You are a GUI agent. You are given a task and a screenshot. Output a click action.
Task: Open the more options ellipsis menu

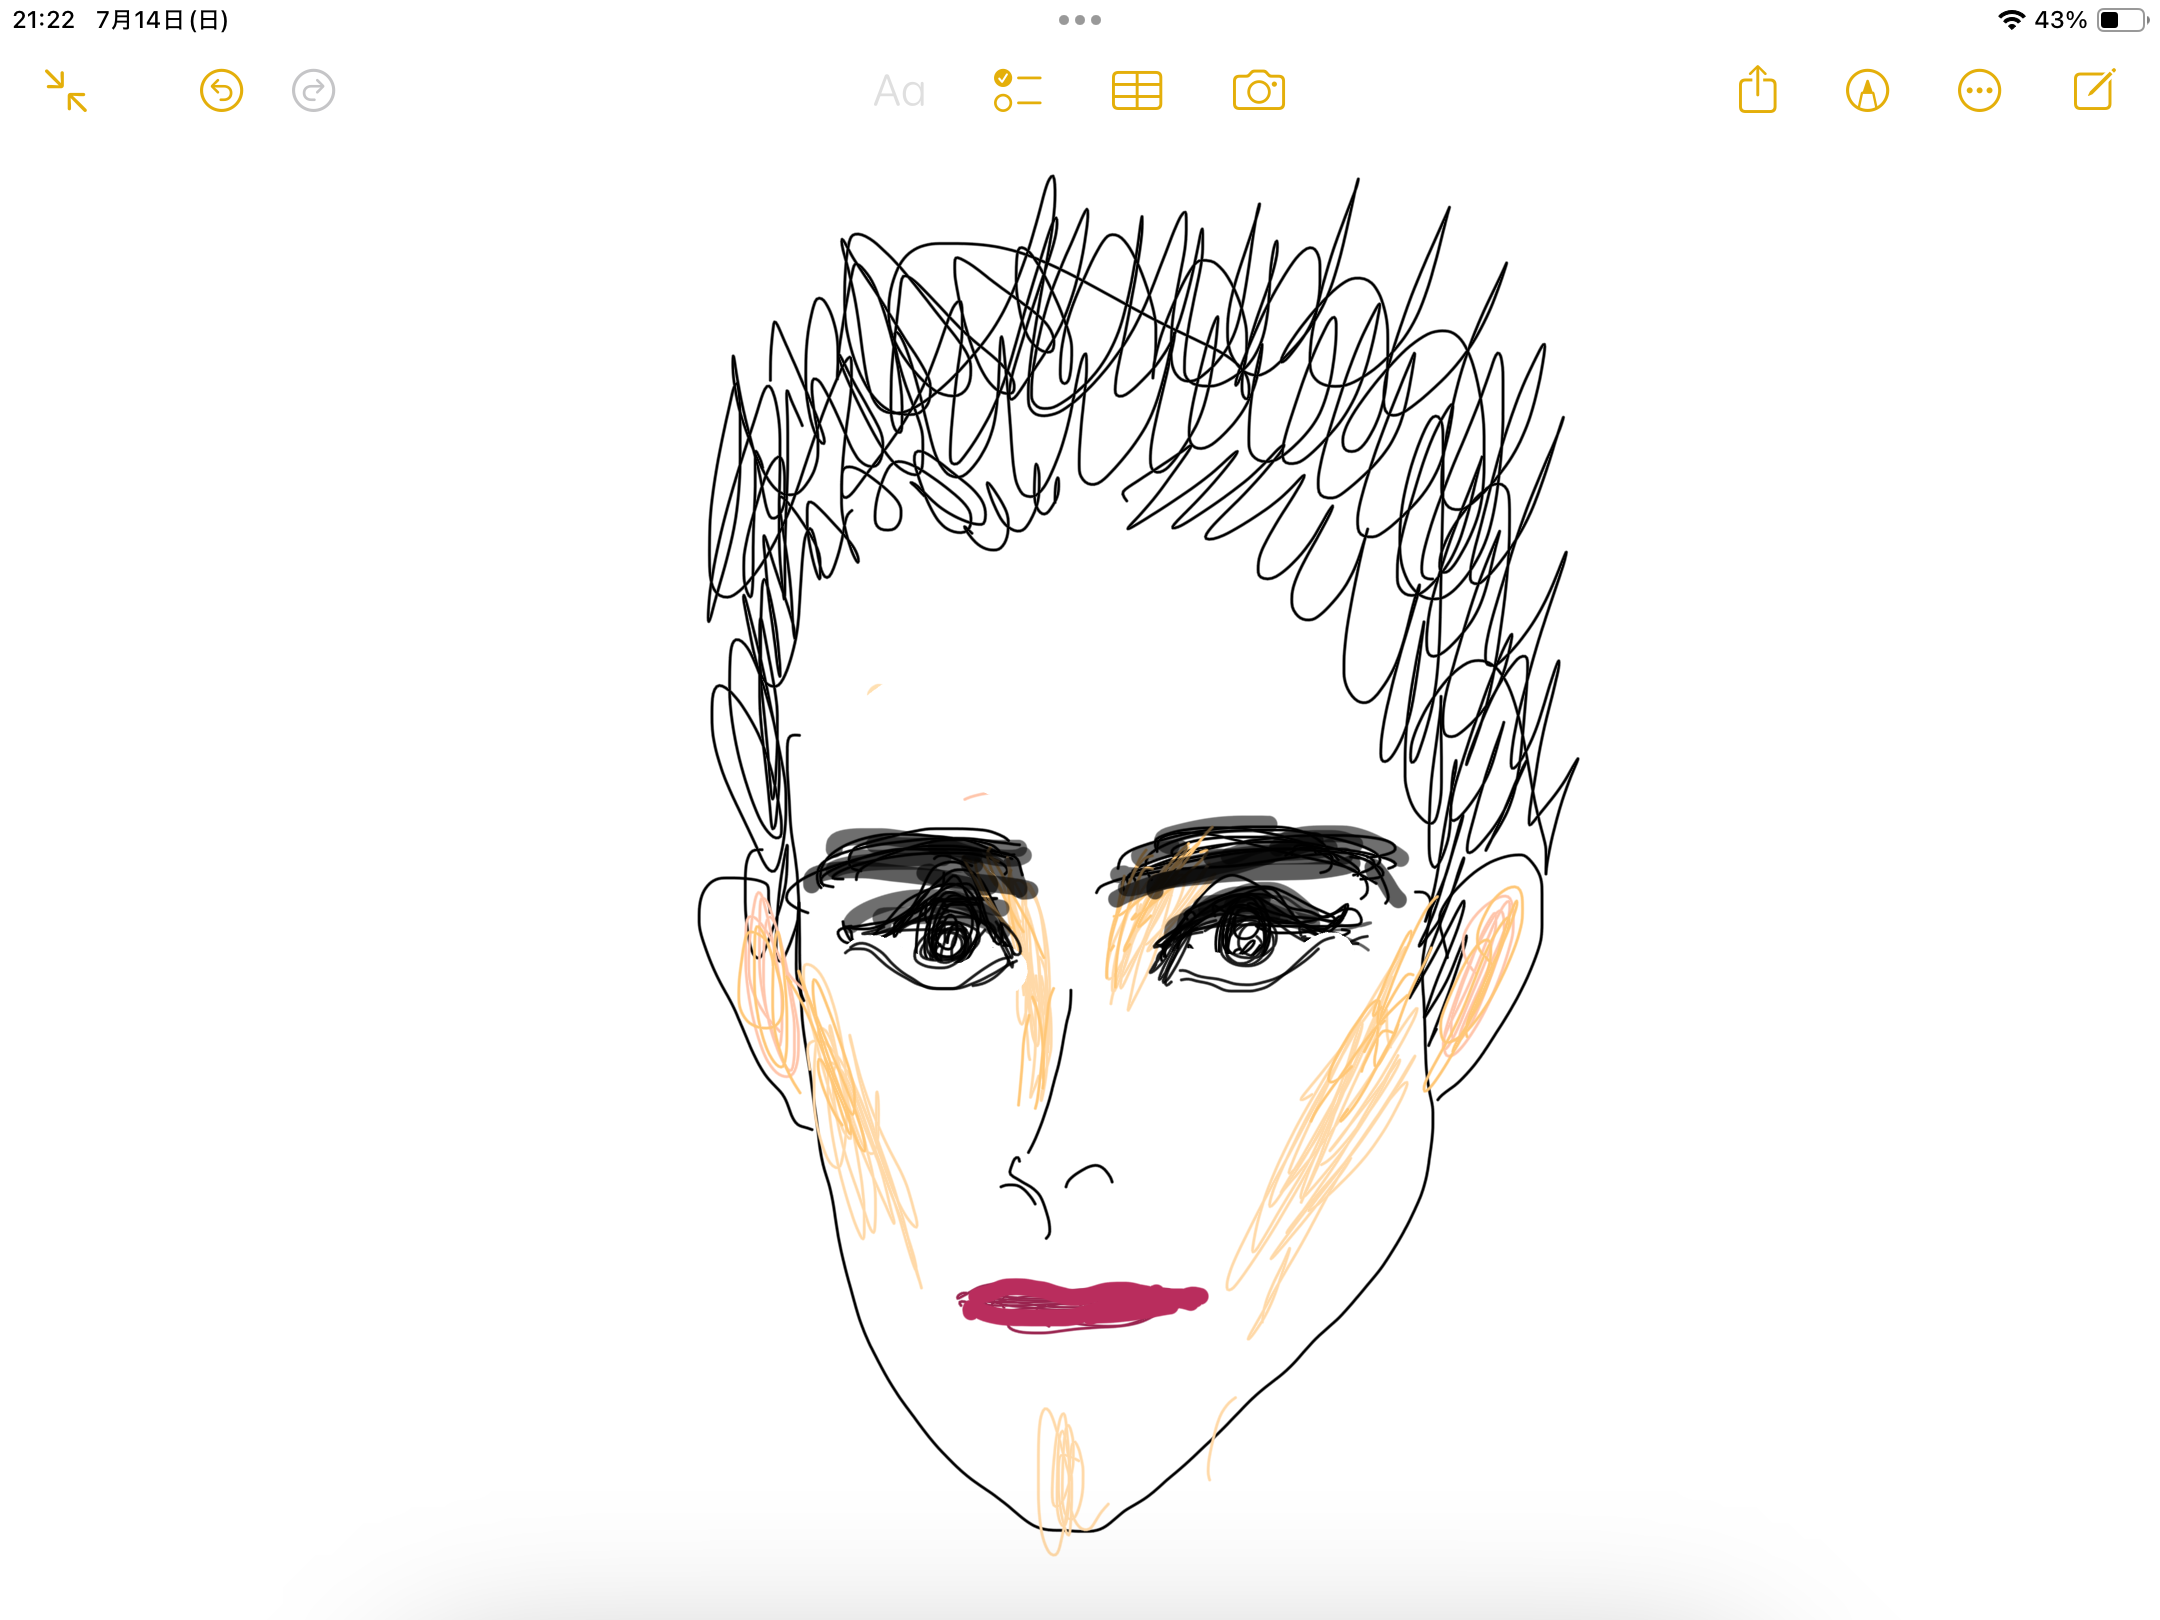[1979, 91]
